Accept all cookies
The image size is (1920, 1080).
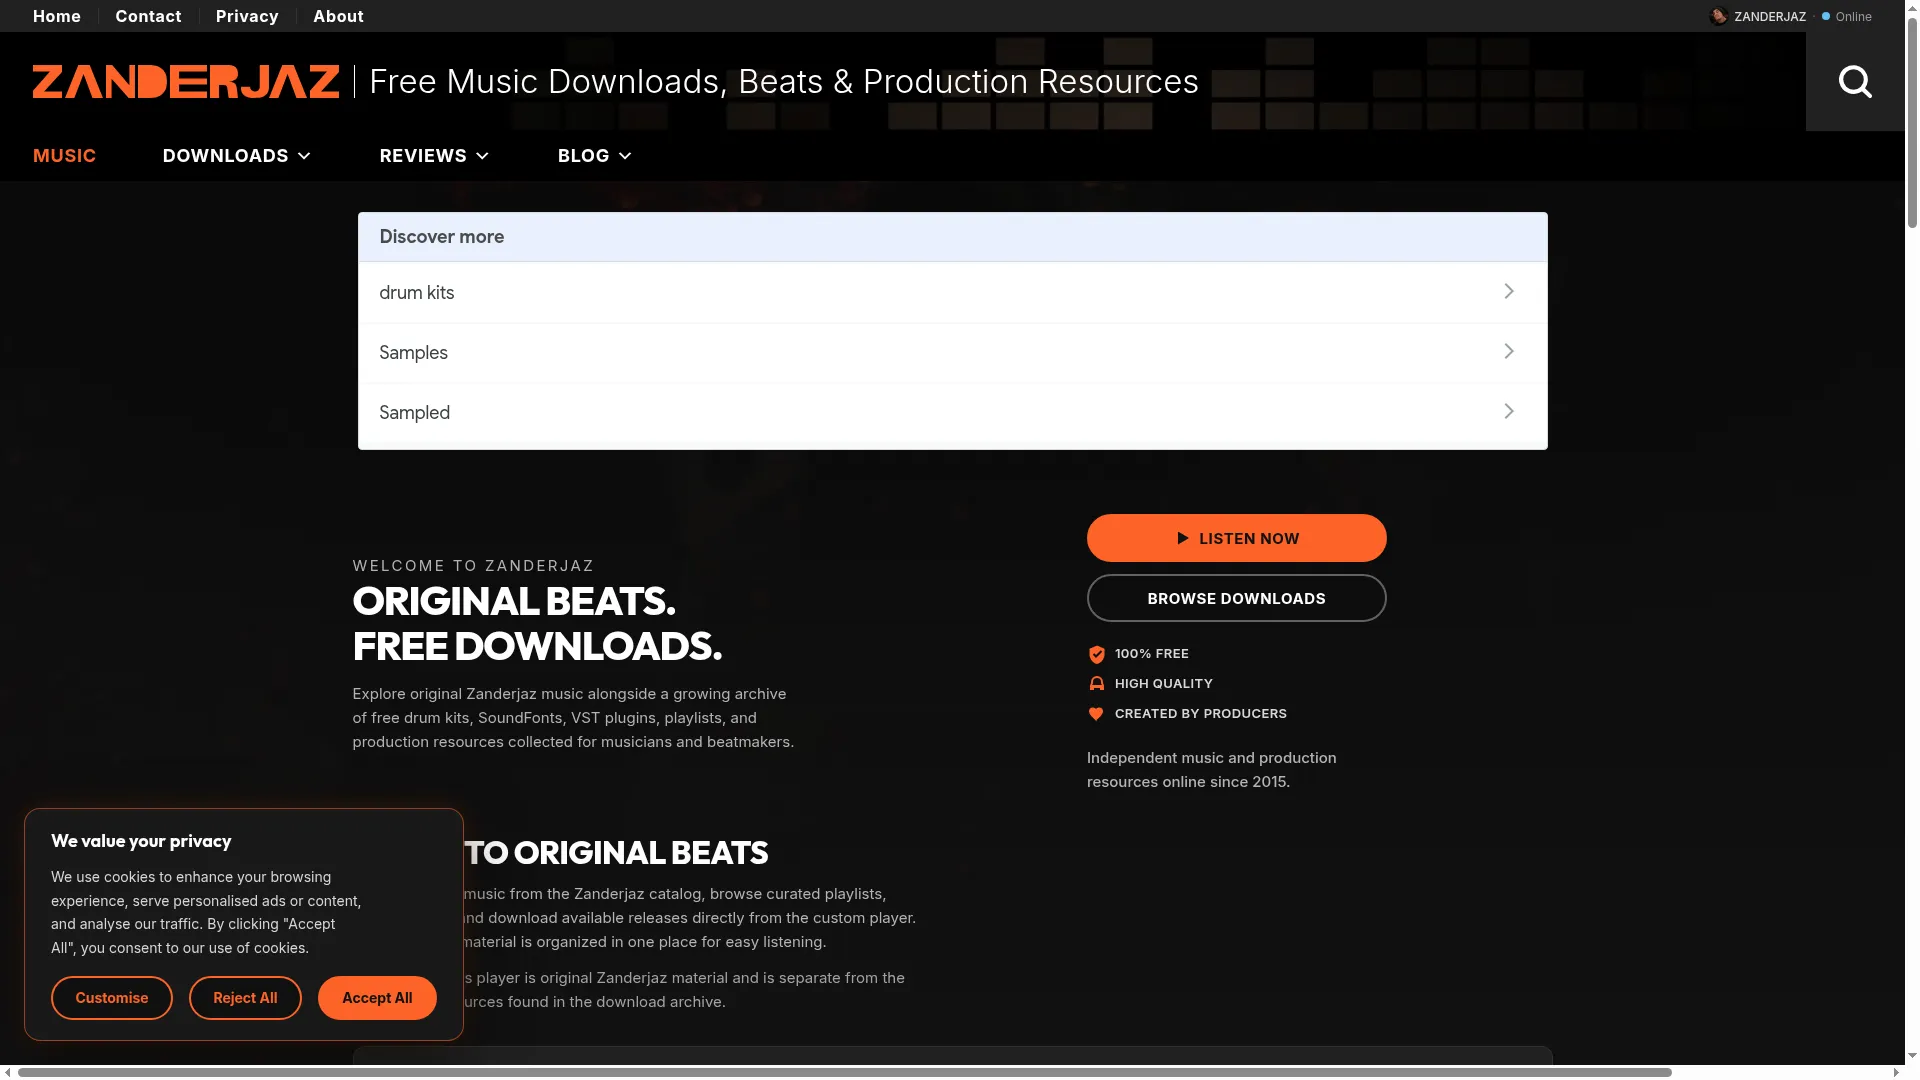tap(377, 998)
